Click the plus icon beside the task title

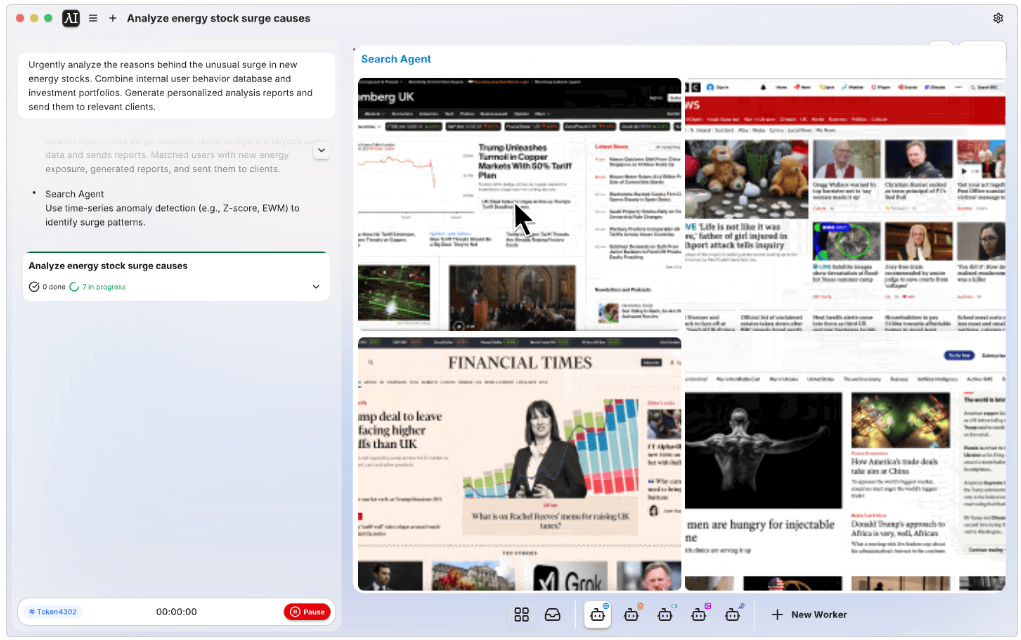tap(113, 18)
